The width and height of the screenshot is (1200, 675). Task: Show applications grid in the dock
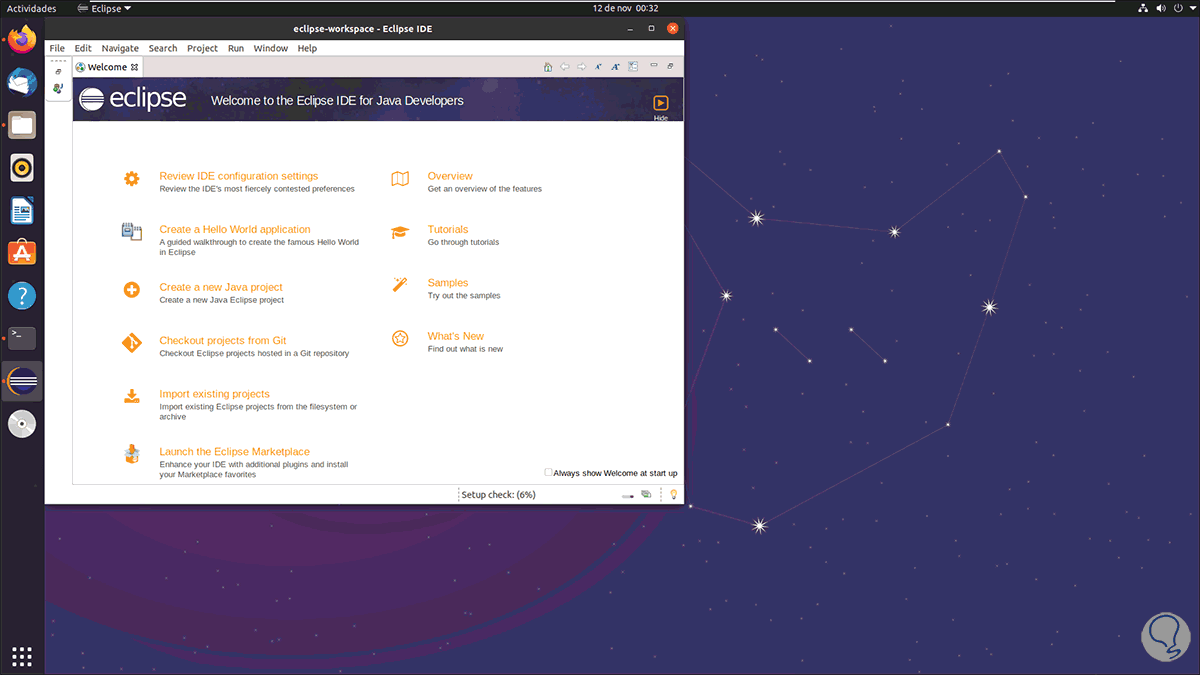22,656
